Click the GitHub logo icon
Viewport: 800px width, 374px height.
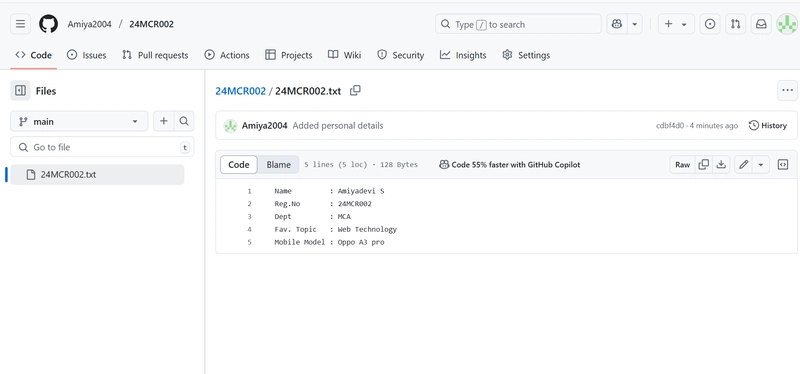(x=48, y=24)
